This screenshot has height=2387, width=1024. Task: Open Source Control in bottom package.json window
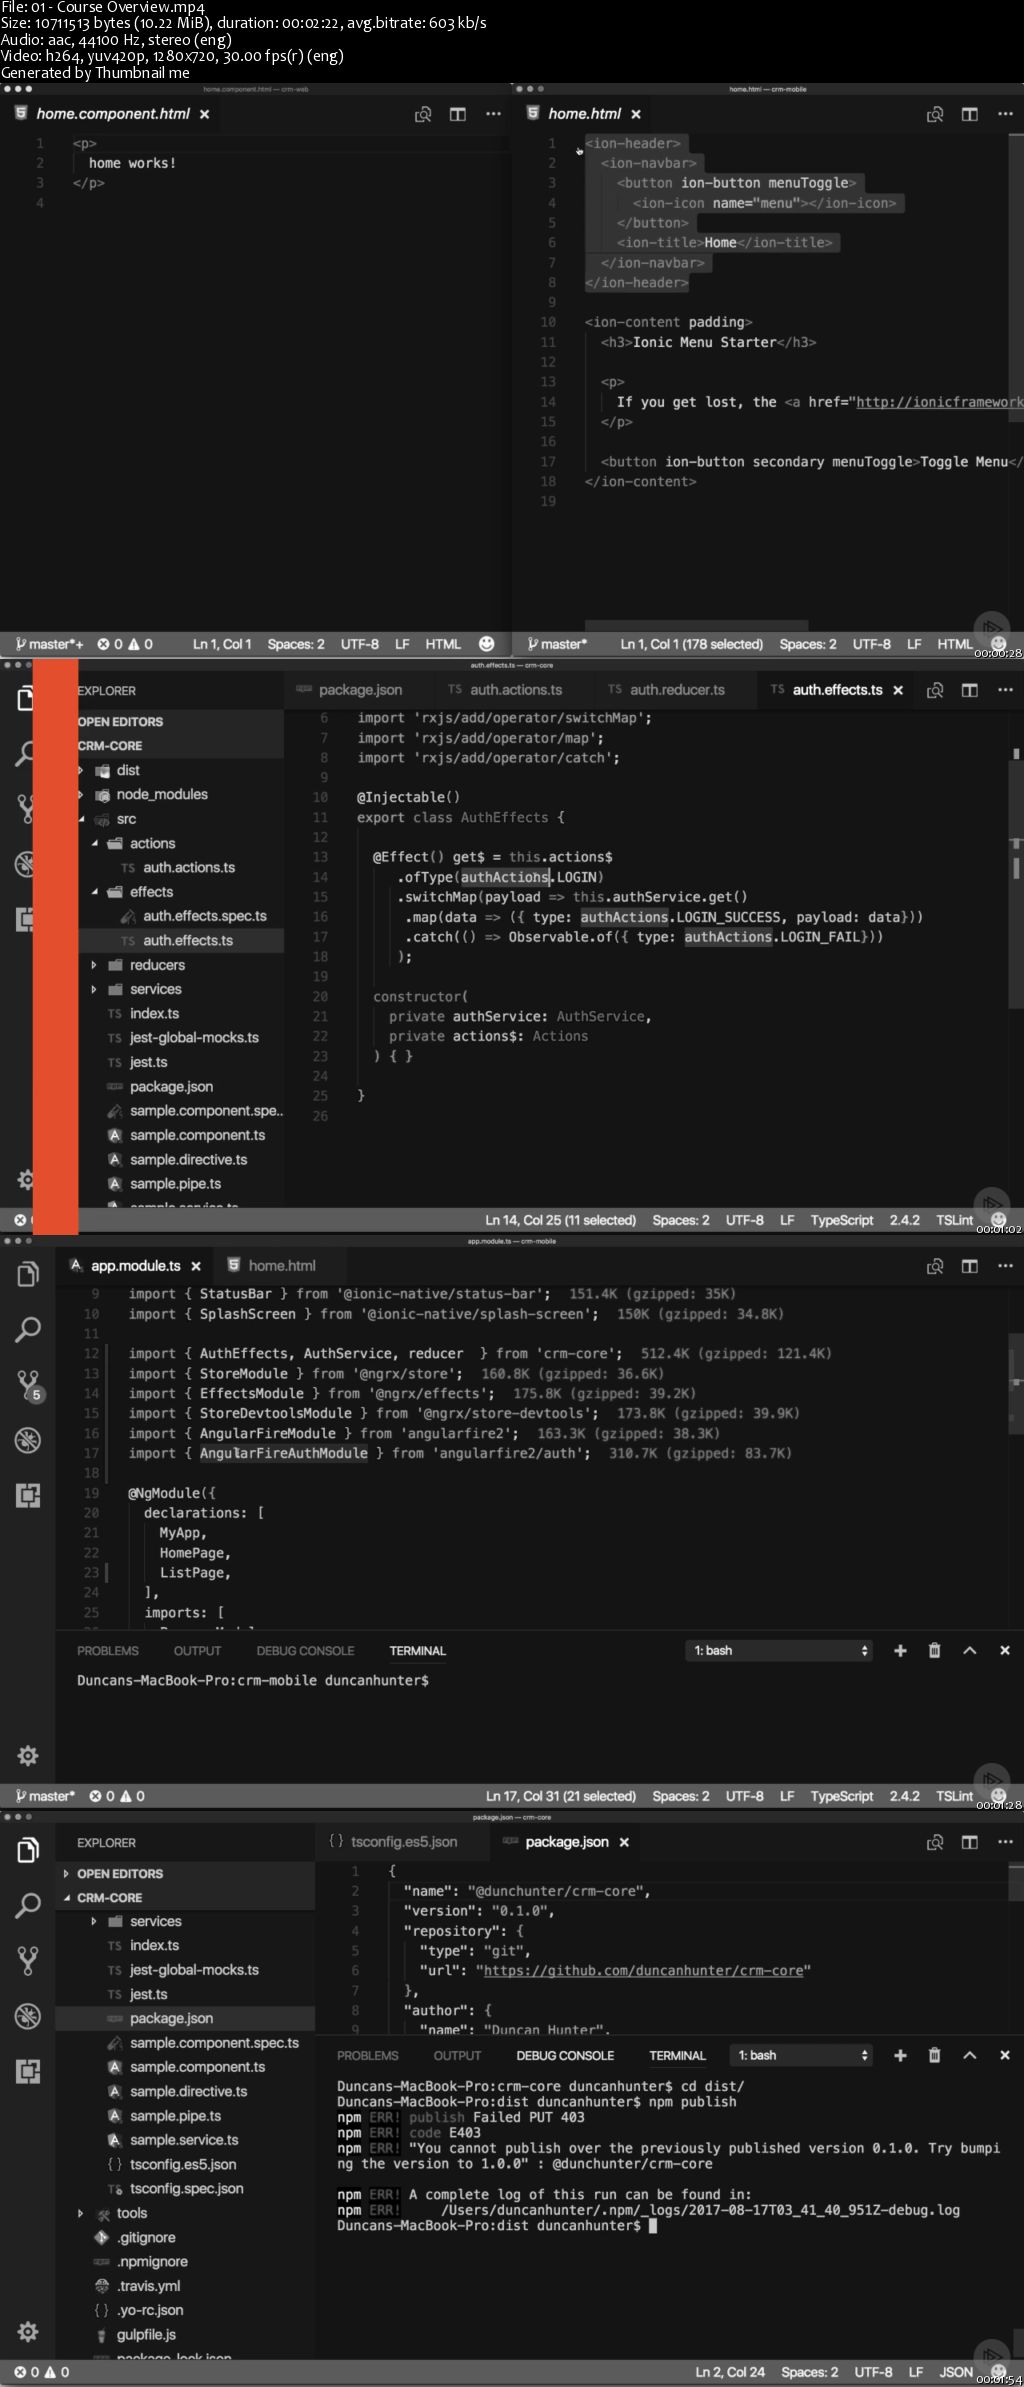point(28,1961)
